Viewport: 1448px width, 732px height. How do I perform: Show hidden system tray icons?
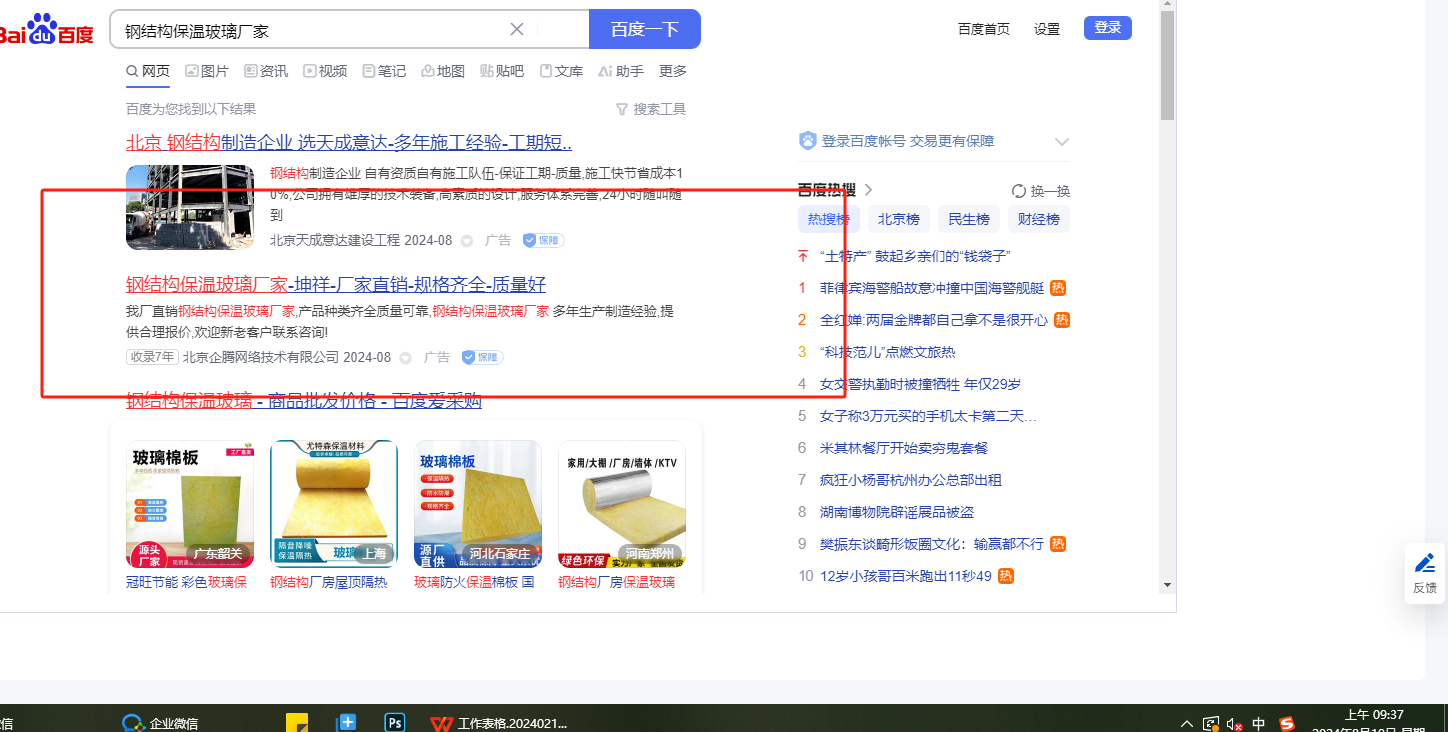pos(1187,723)
